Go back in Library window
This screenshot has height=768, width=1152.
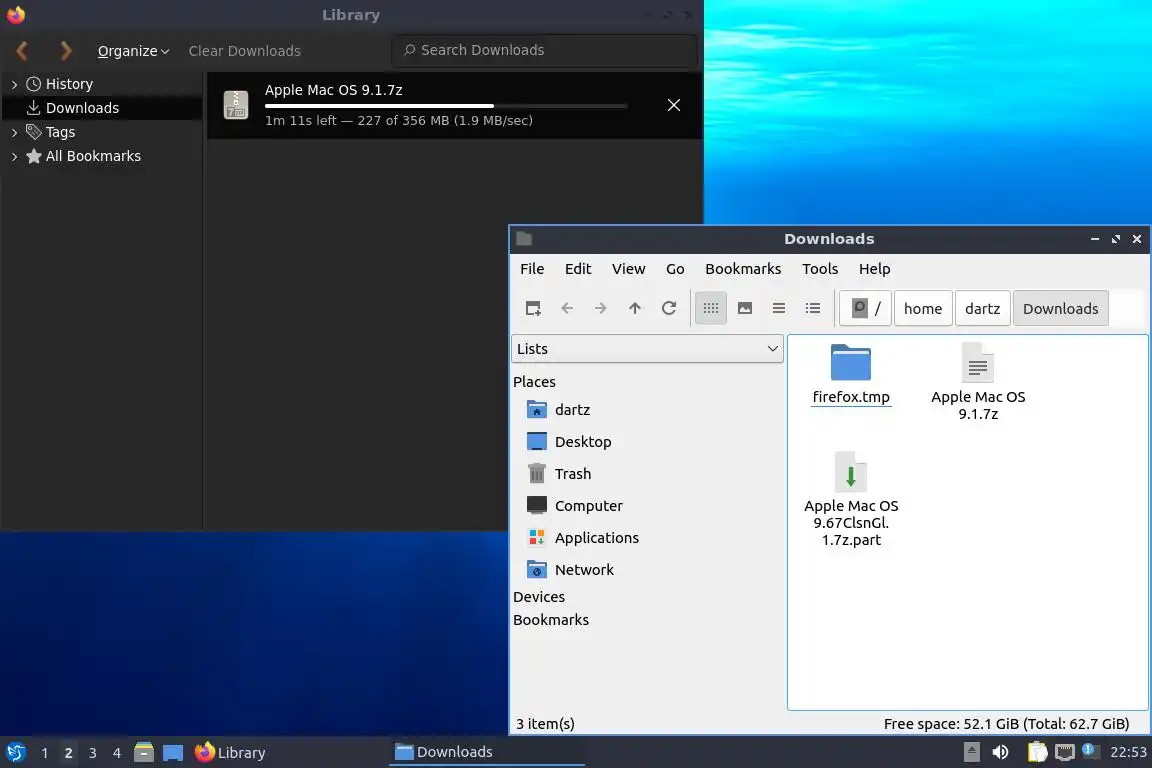tap(22, 51)
